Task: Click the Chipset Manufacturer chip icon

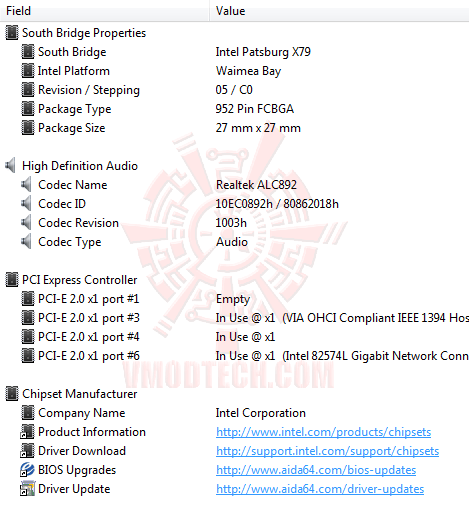Action: coord(12,394)
